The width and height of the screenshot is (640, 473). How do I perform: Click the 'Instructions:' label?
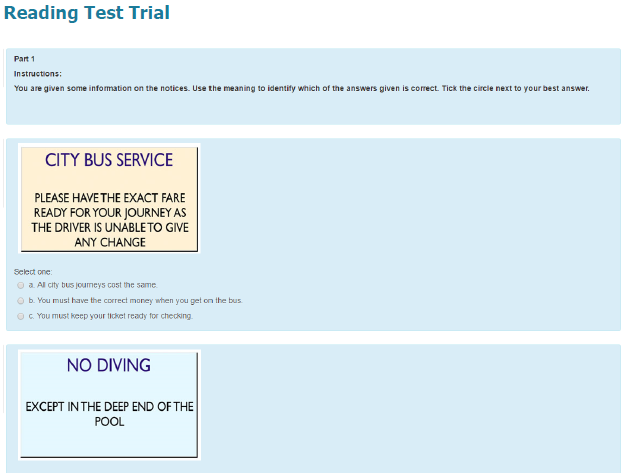tap(38, 73)
